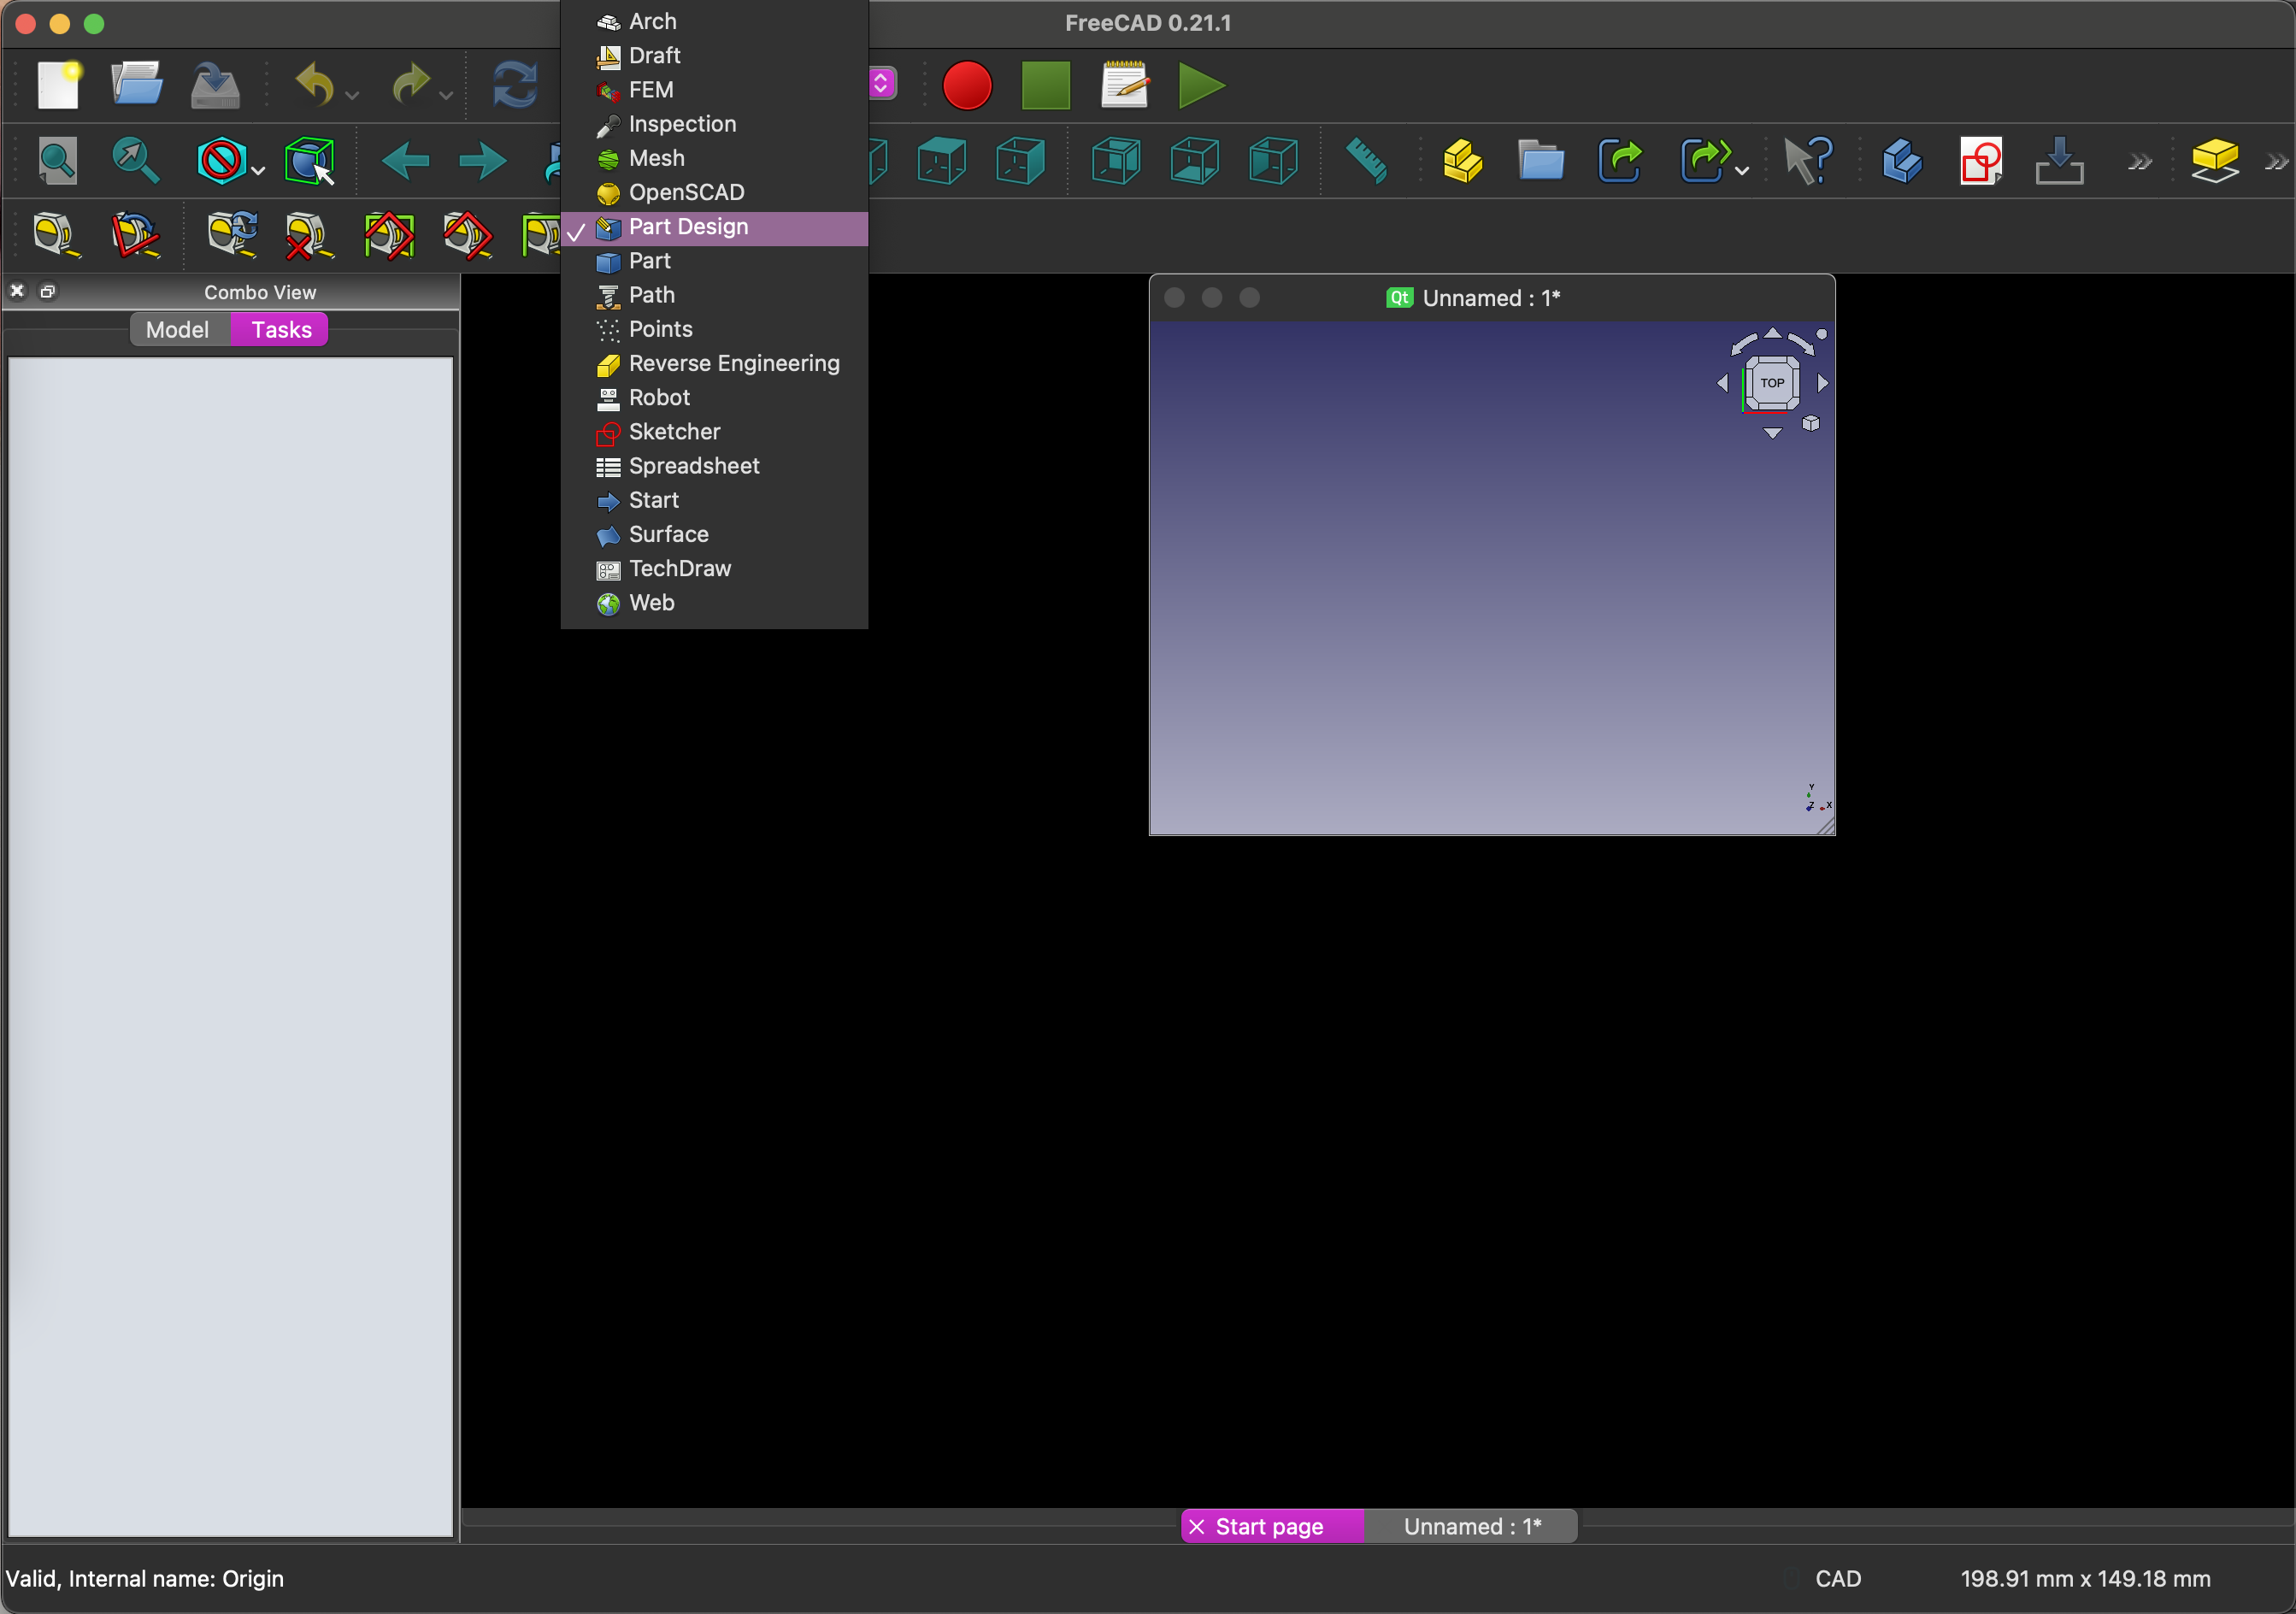
Task: Expand hidden toolbar items left chevron
Action: pos(2139,162)
